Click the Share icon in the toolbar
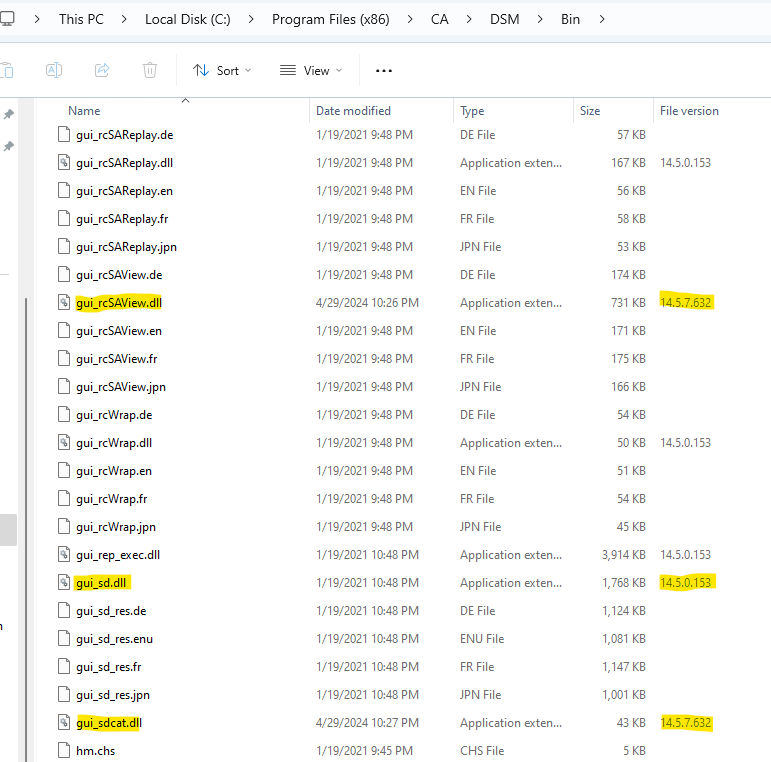771x762 pixels. tap(102, 70)
